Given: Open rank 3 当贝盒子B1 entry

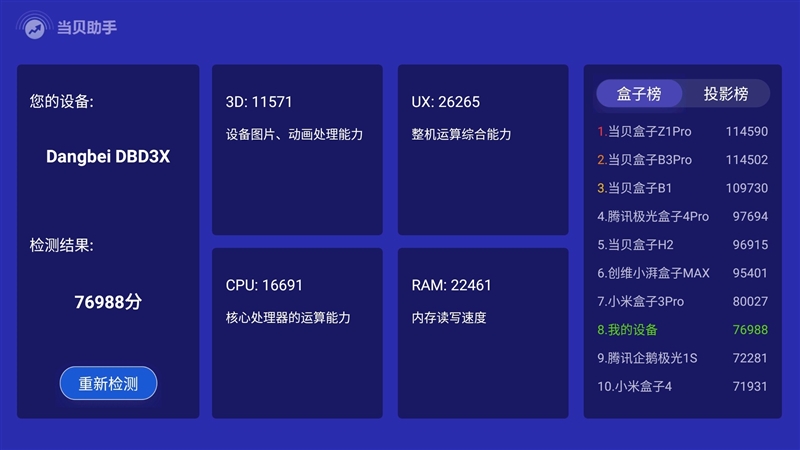Looking at the screenshot, I should (682, 188).
